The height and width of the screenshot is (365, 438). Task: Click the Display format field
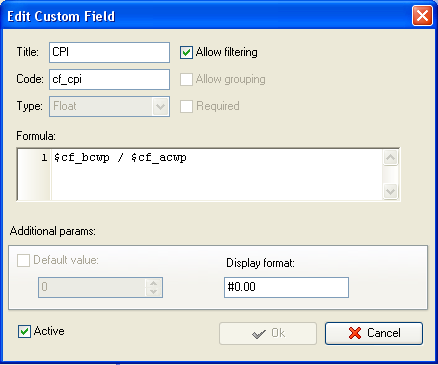coord(286,287)
